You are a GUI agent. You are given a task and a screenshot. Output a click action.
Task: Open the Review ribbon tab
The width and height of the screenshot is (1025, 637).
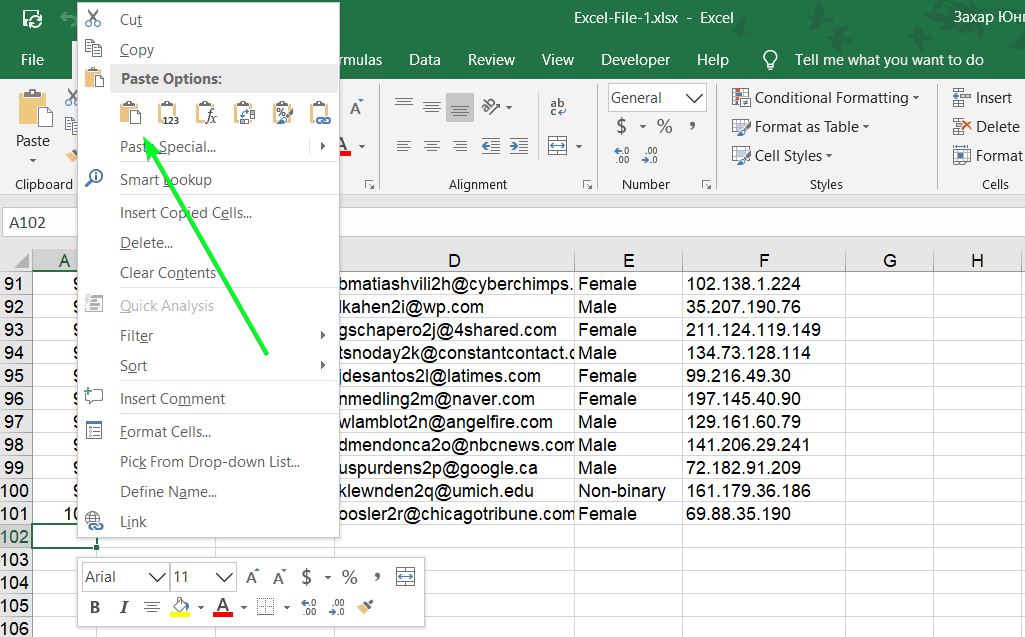[492, 60]
